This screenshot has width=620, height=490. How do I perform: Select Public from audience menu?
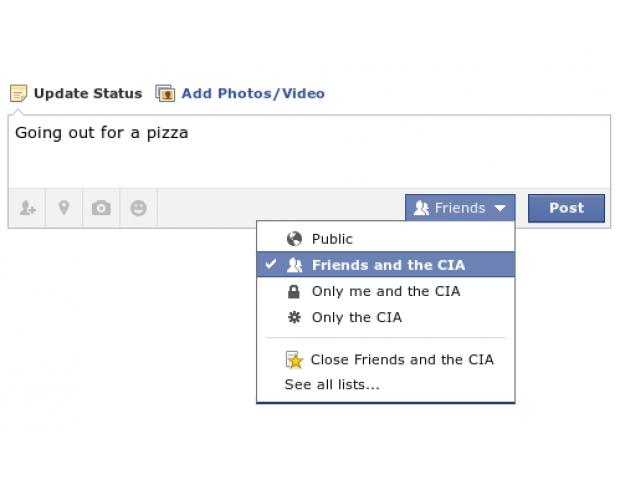click(386, 239)
